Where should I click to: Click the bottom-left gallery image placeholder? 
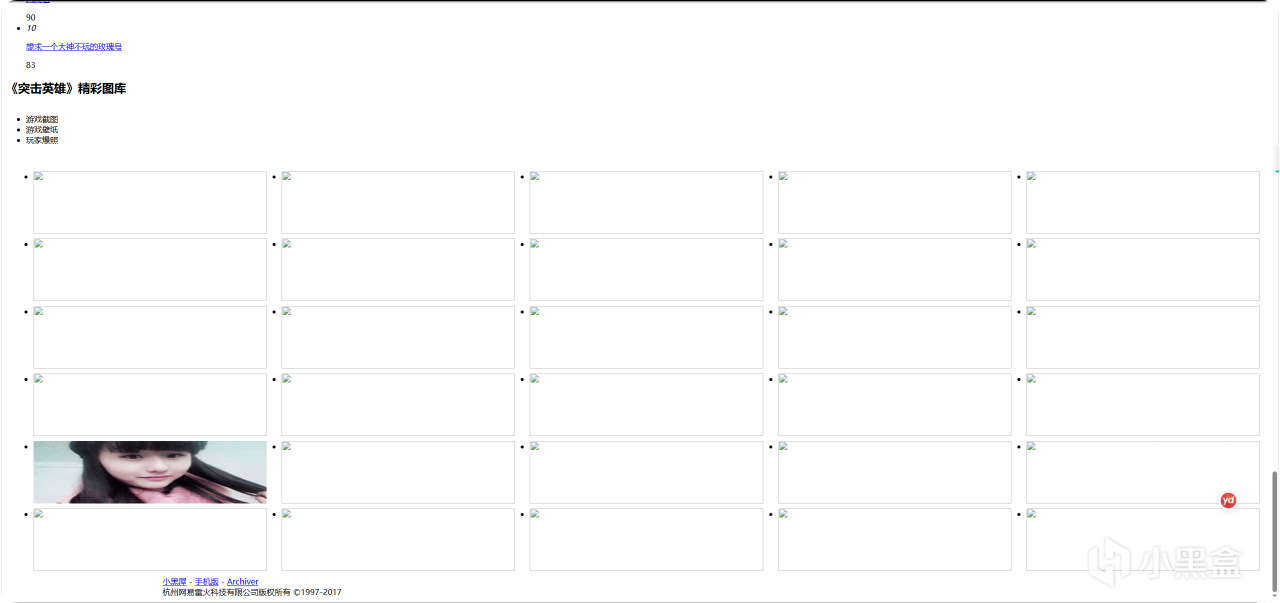tap(150, 540)
